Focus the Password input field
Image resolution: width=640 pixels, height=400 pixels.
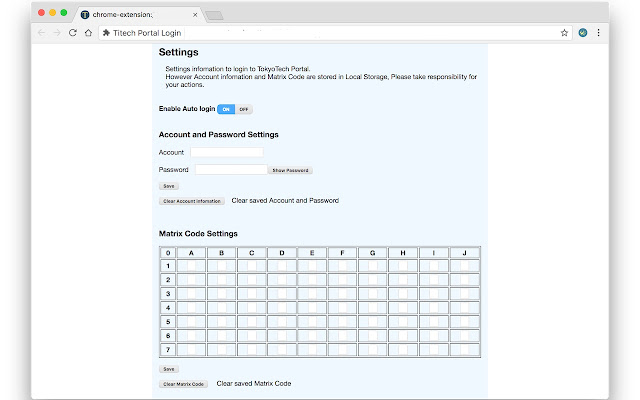click(x=231, y=169)
